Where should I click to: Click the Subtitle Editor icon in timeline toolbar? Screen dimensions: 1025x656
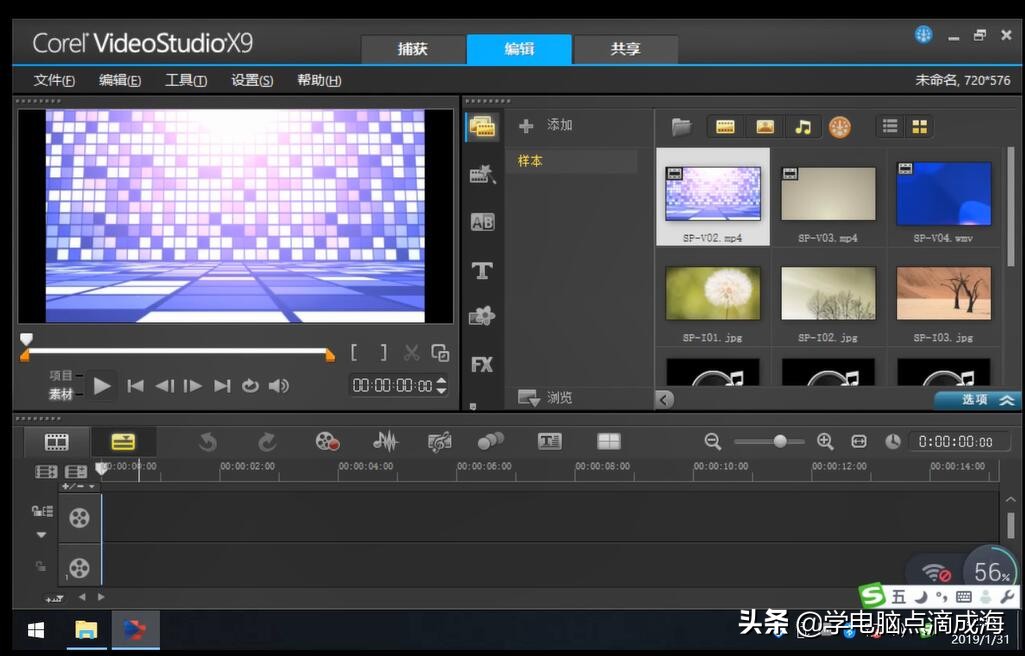tap(549, 441)
